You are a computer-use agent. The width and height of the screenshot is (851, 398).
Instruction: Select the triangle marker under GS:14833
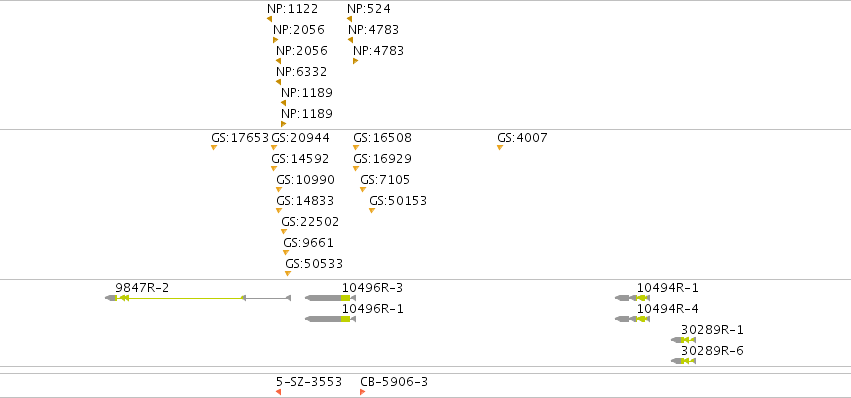[279, 211]
